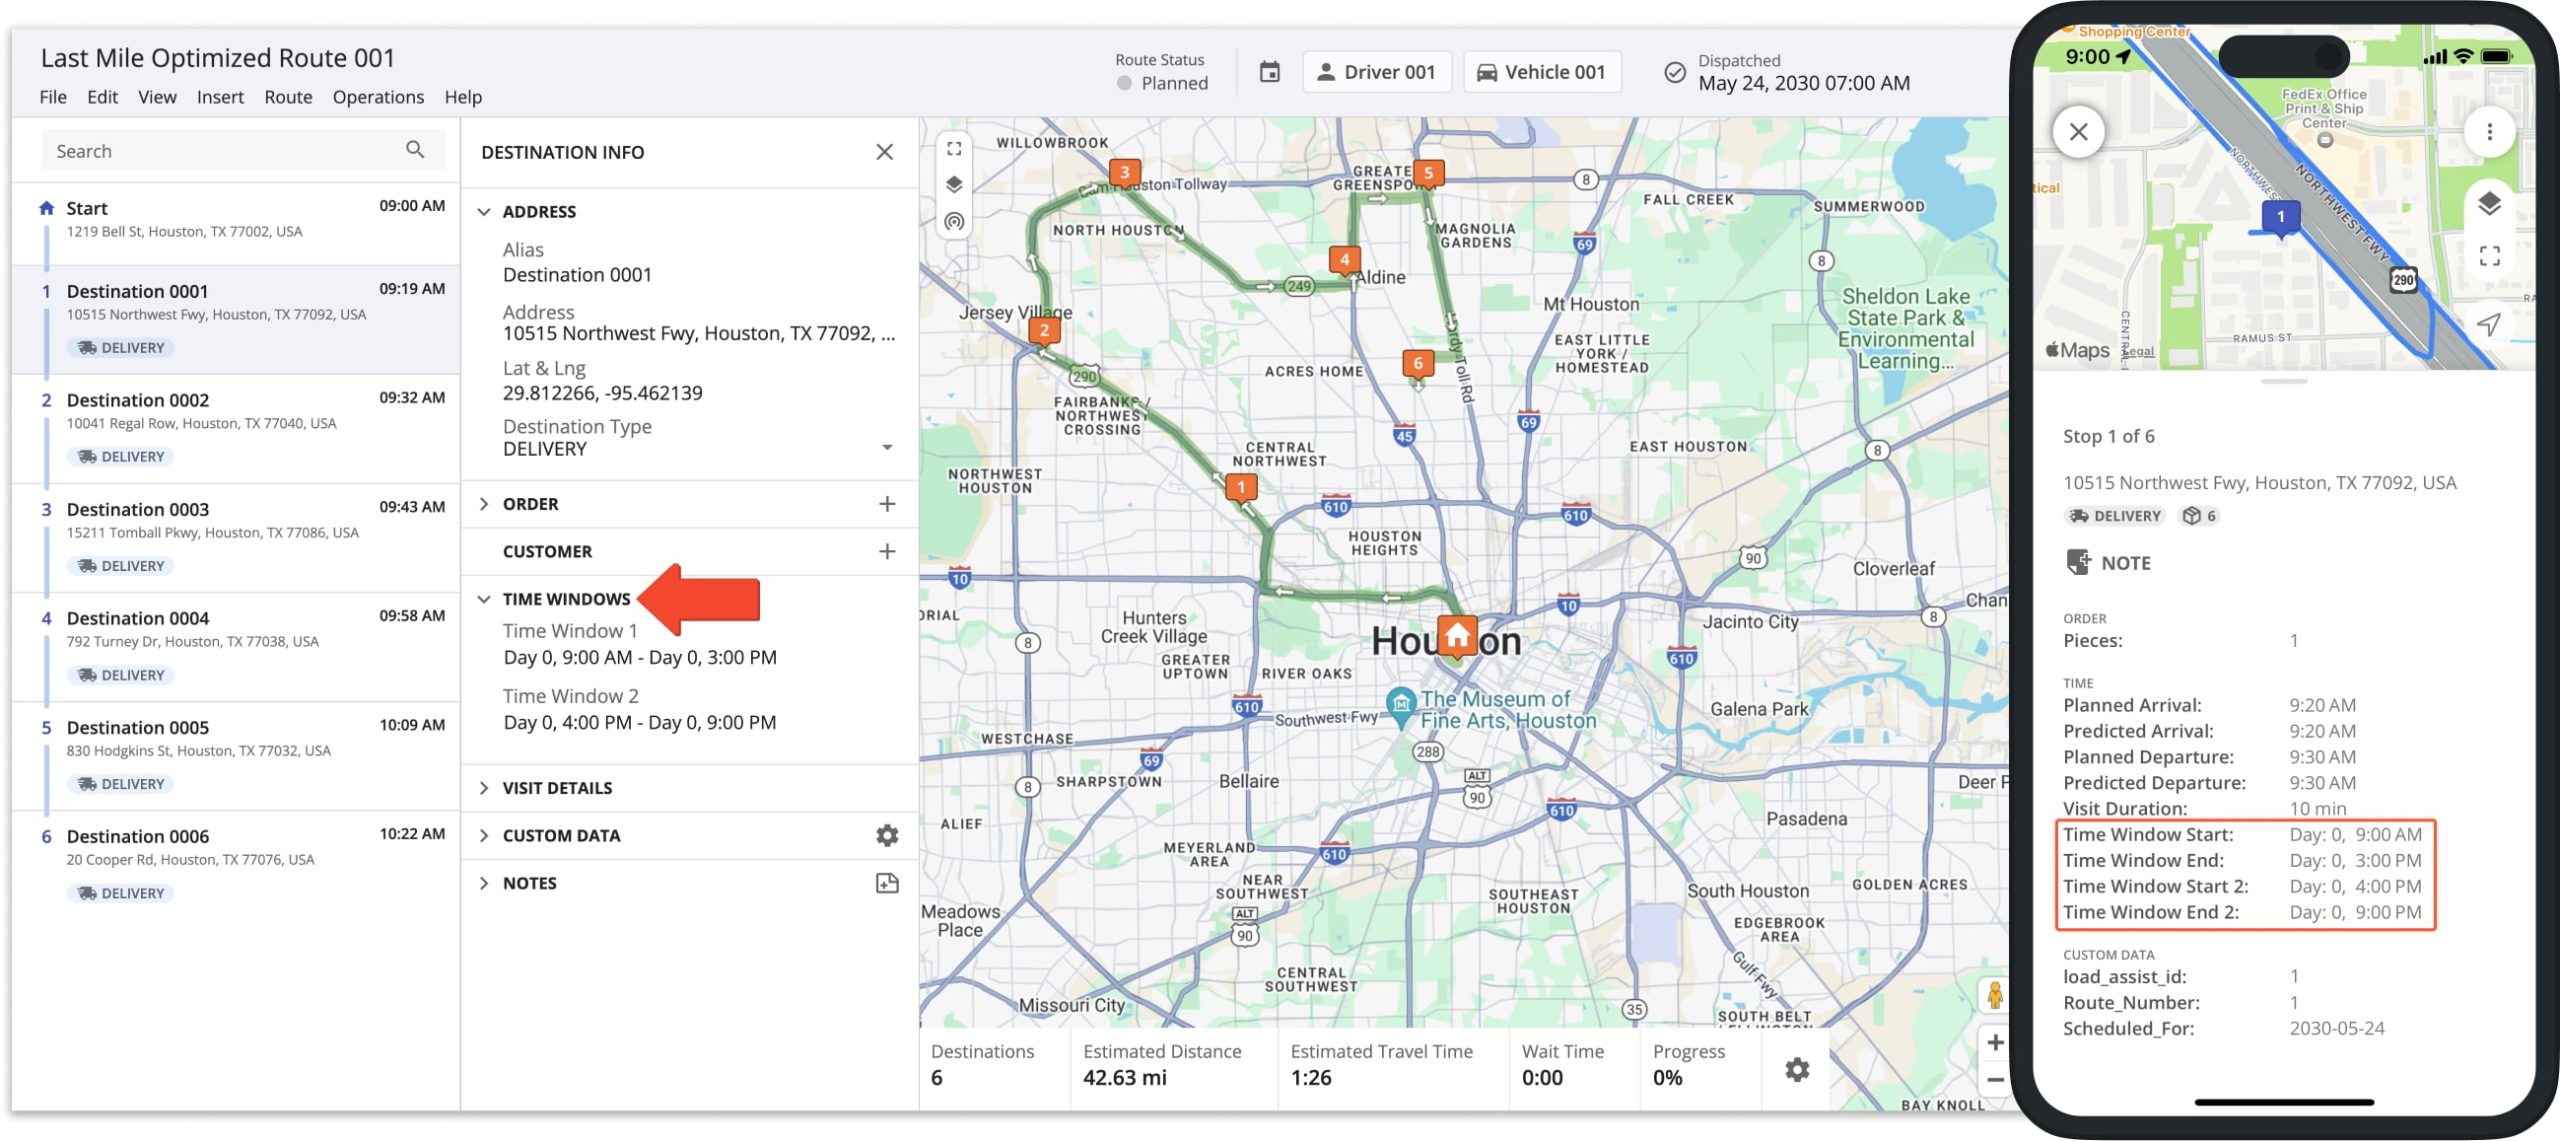Click the map tracking signal icon

tap(954, 222)
